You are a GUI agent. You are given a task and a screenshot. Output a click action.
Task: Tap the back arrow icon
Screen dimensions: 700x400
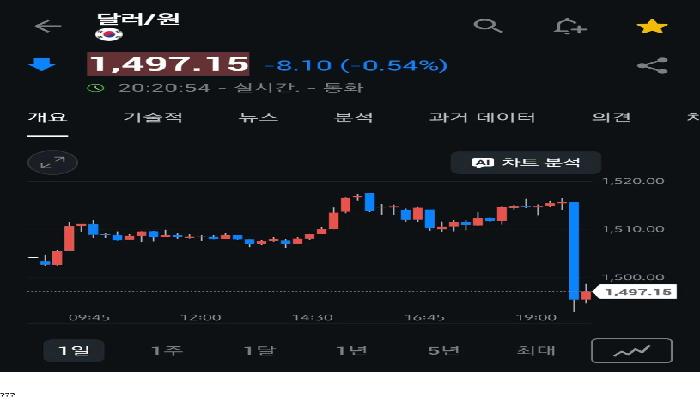pyautogui.click(x=47, y=26)
